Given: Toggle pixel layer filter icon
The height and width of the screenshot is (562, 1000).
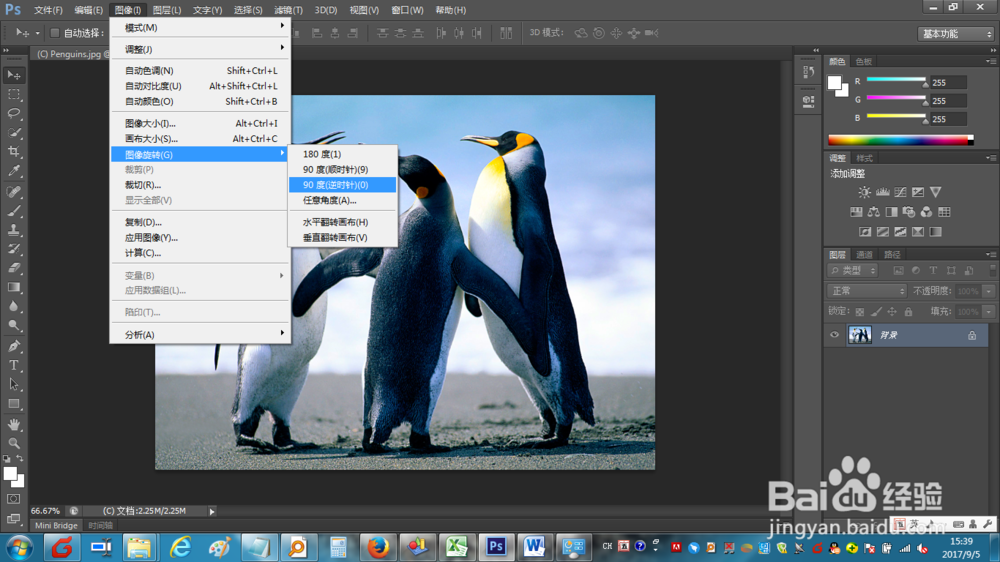Looking at the screenshot, I should (x=898, y=271).
